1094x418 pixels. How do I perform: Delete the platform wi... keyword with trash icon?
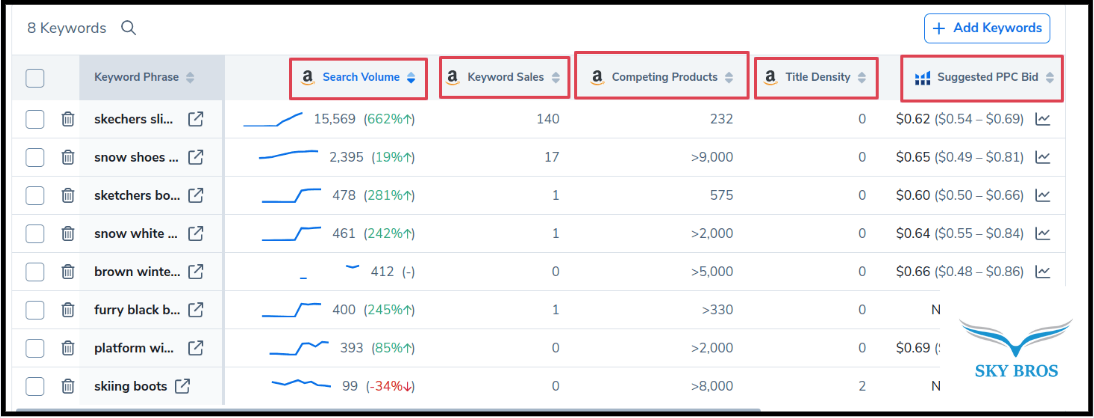click(68, 348)
